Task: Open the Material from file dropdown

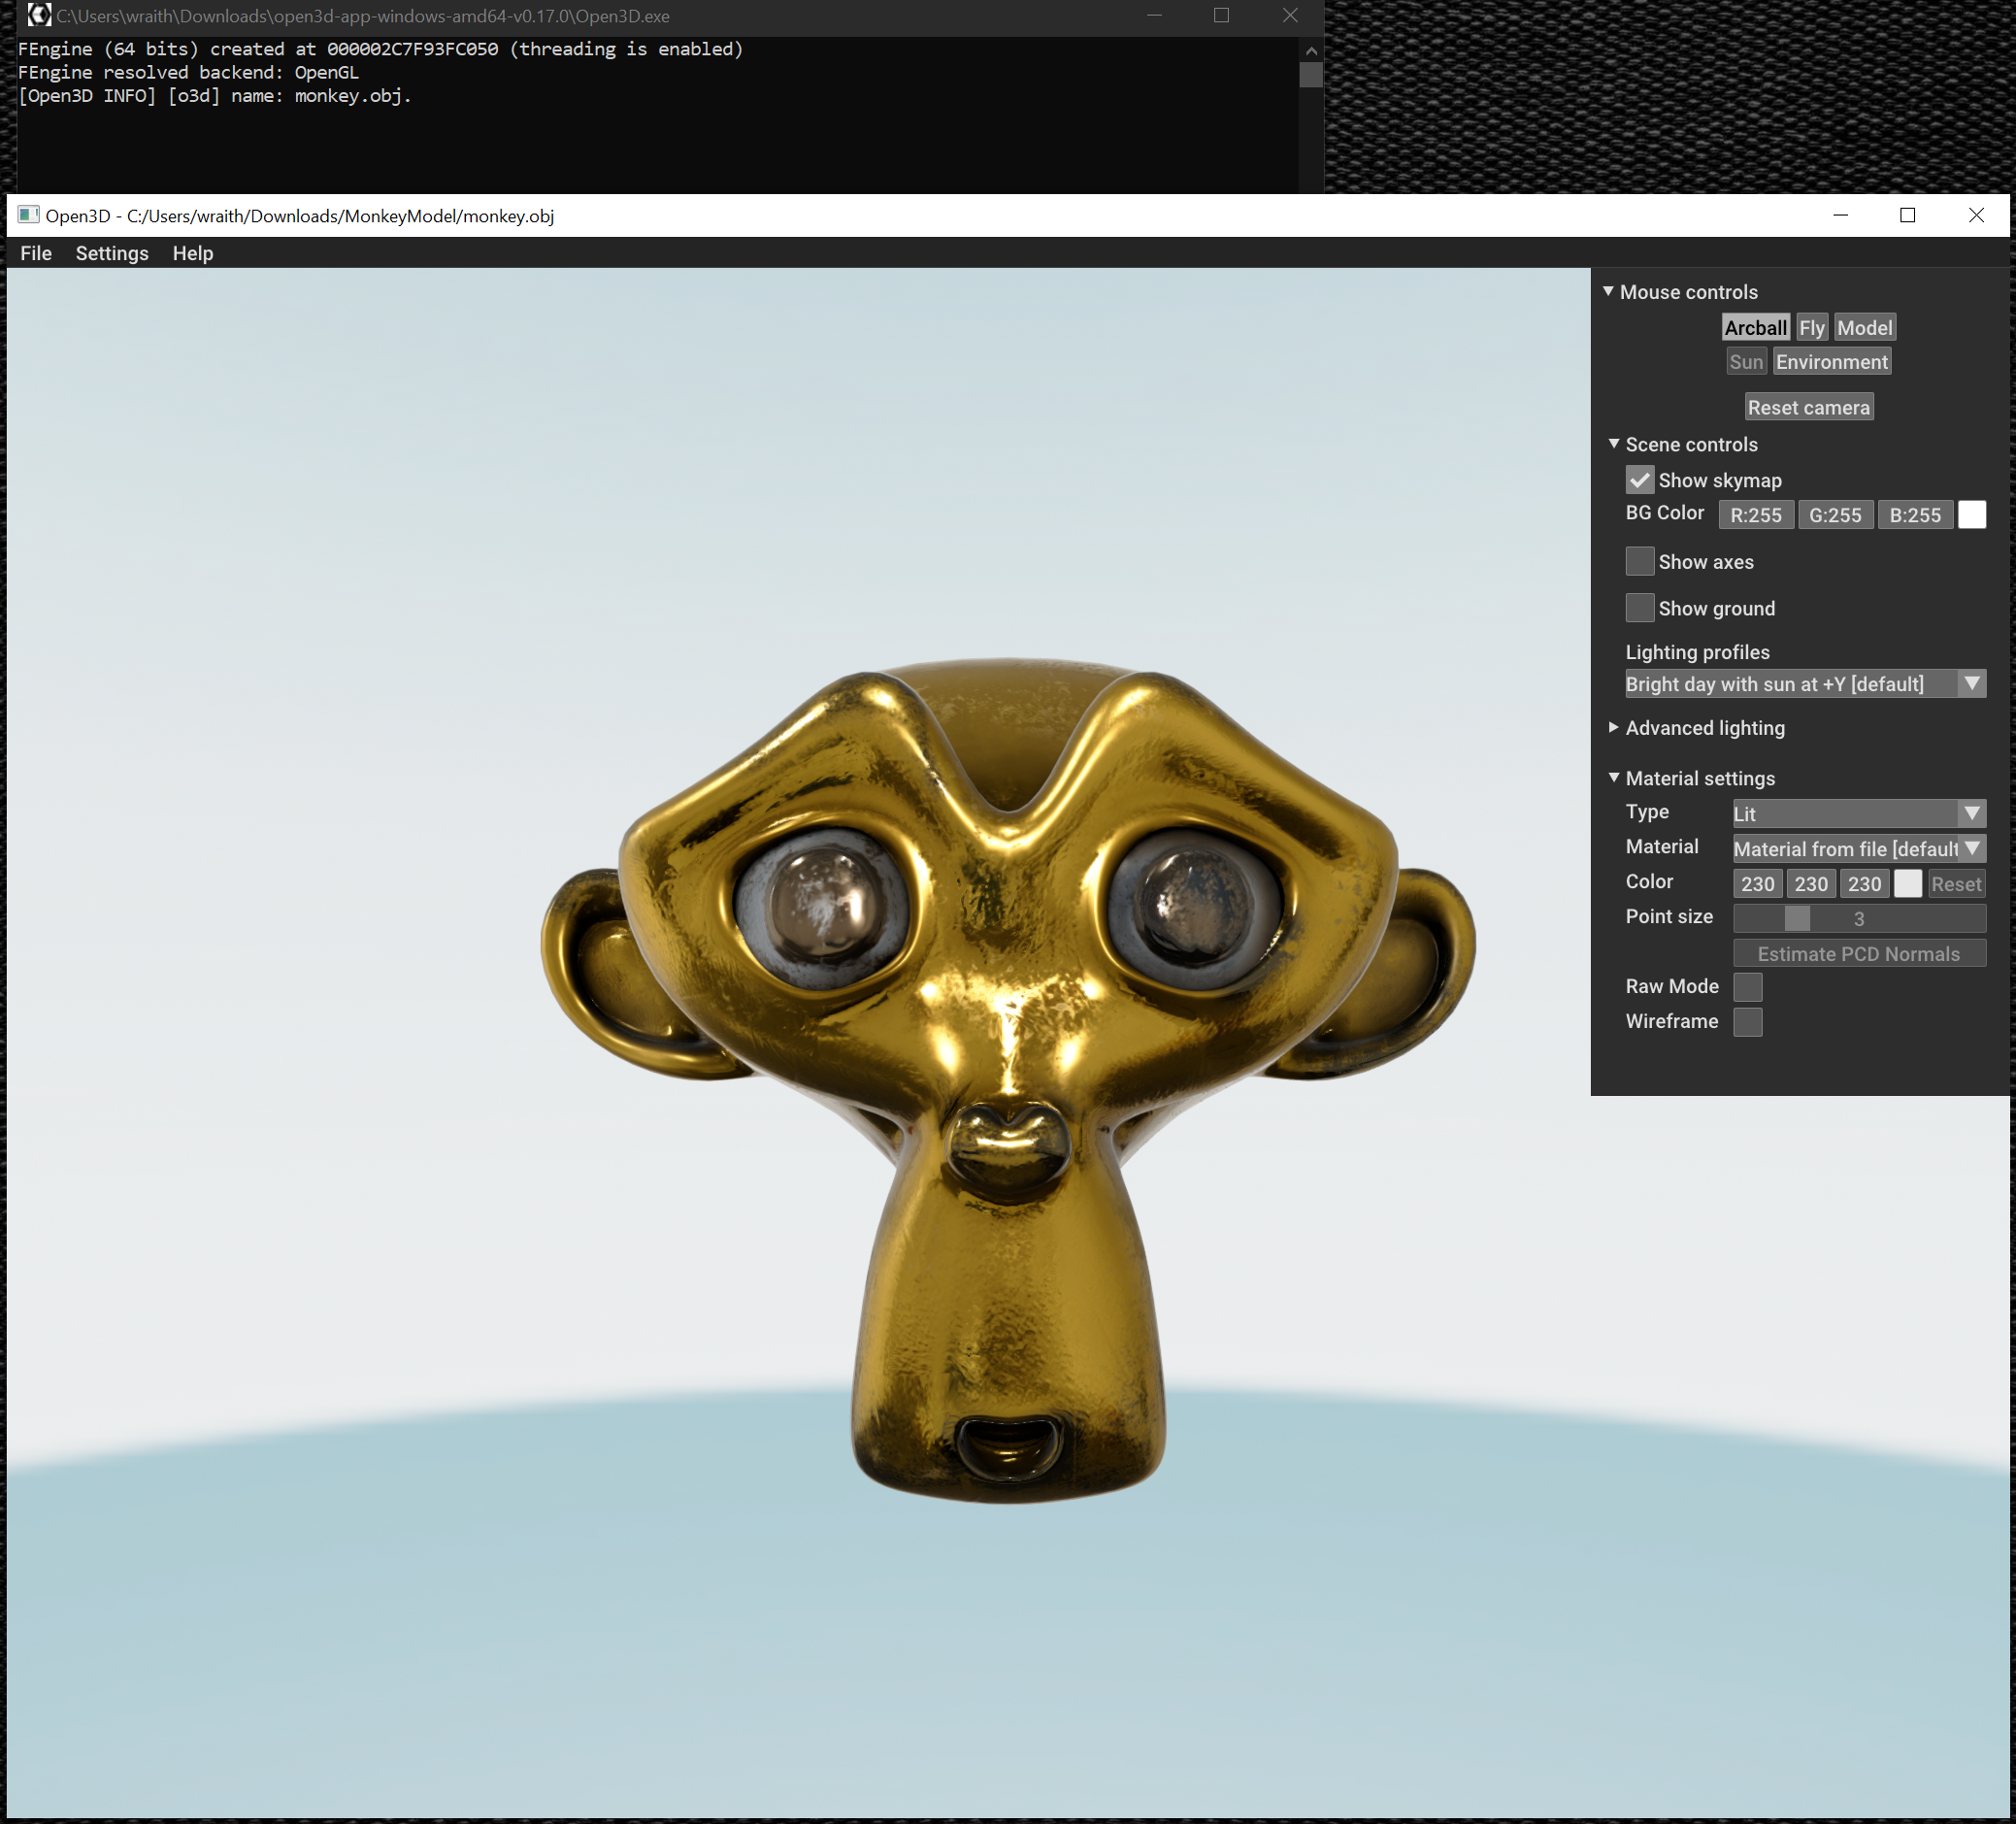Action: click(x=1858, y=848)
